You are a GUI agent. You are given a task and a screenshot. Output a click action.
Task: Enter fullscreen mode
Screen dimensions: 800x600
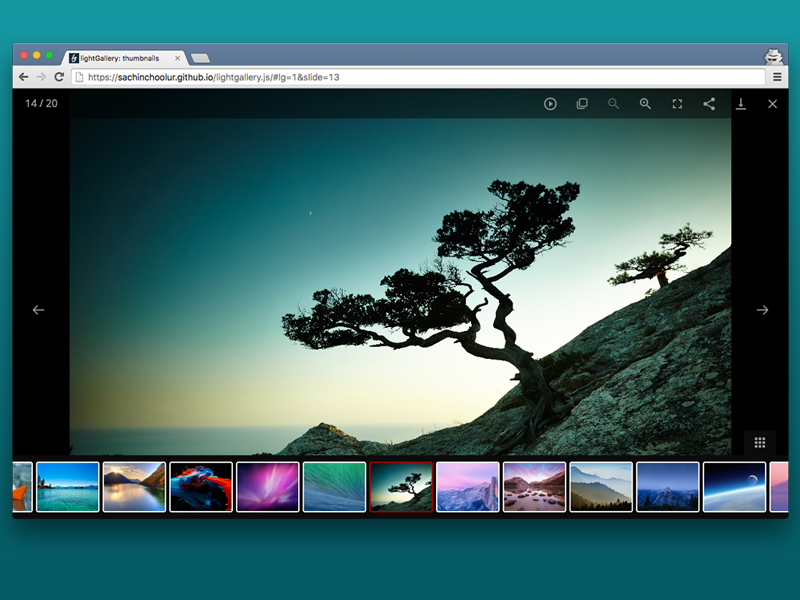[x=677, y=104]
